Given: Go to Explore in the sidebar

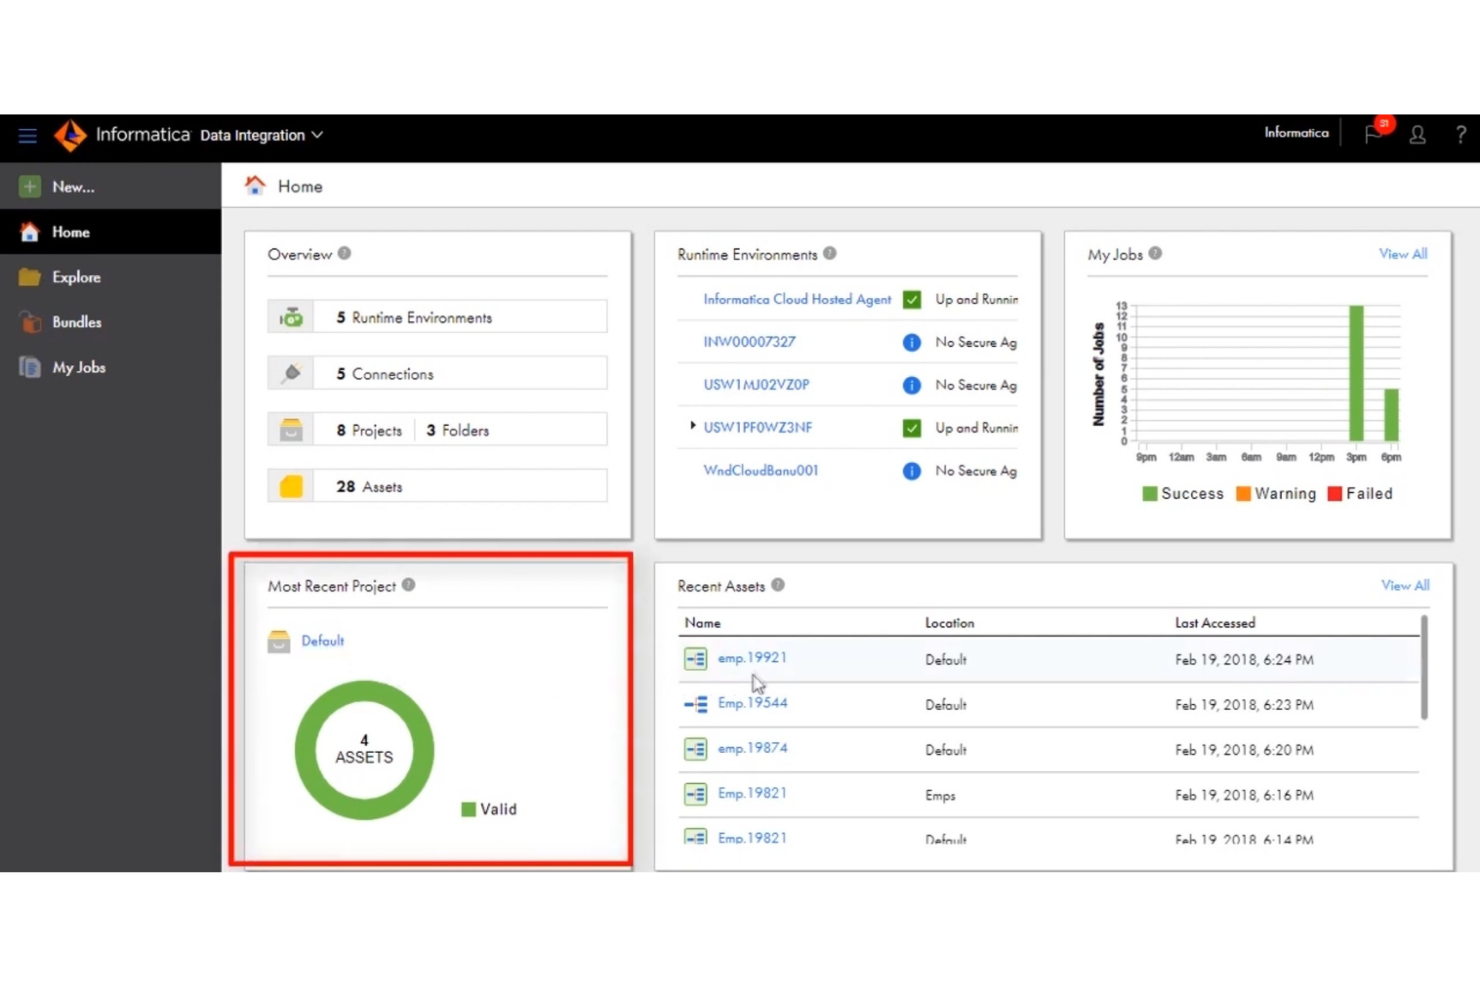Looking at the screenshot, I should click(76, 277).
